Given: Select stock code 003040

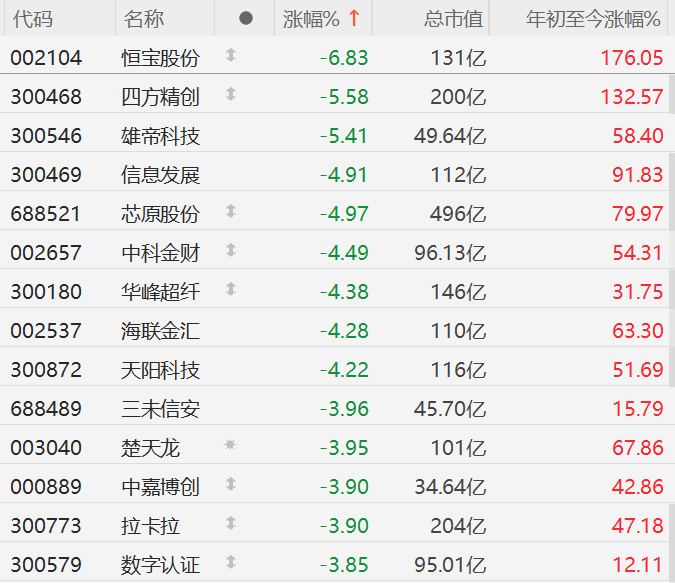Looking at the screenshot, I should (x=46, y=448).
